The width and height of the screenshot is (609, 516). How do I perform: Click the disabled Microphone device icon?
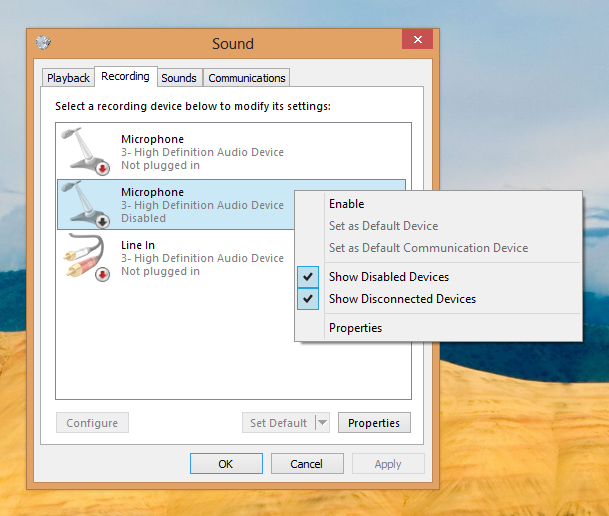point(86,204)
